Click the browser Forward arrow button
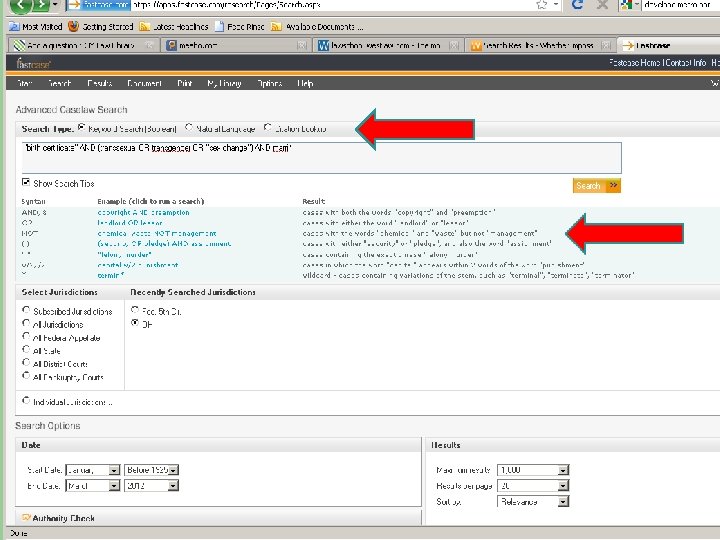 tap(42, 5)
